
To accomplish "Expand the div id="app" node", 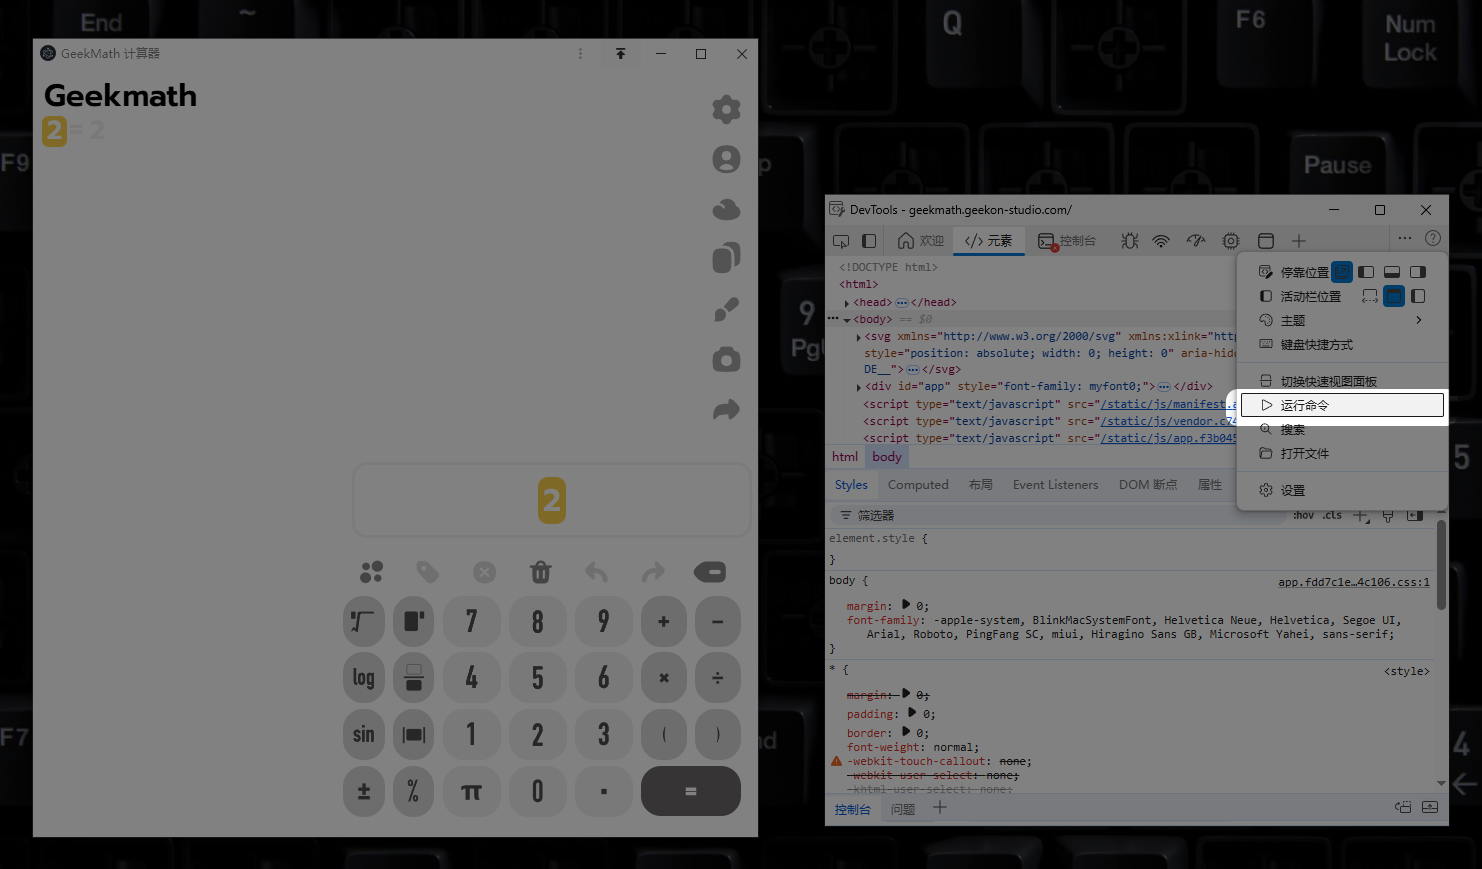I will coord(859,387).
